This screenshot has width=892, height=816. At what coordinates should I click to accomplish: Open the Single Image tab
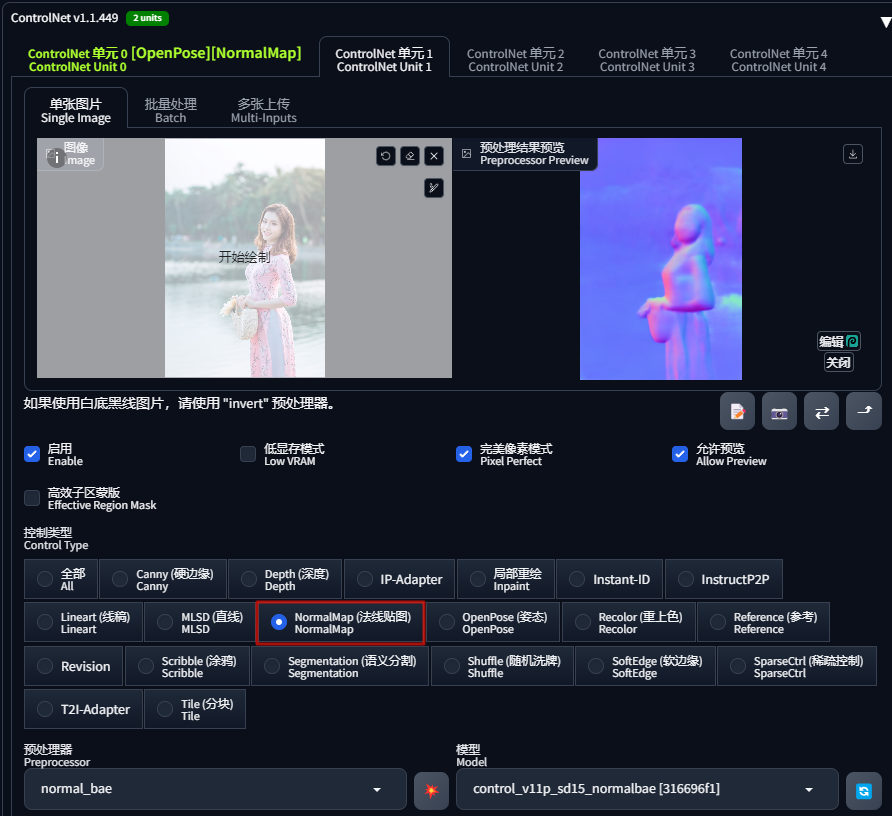click(x=76, y=110)
